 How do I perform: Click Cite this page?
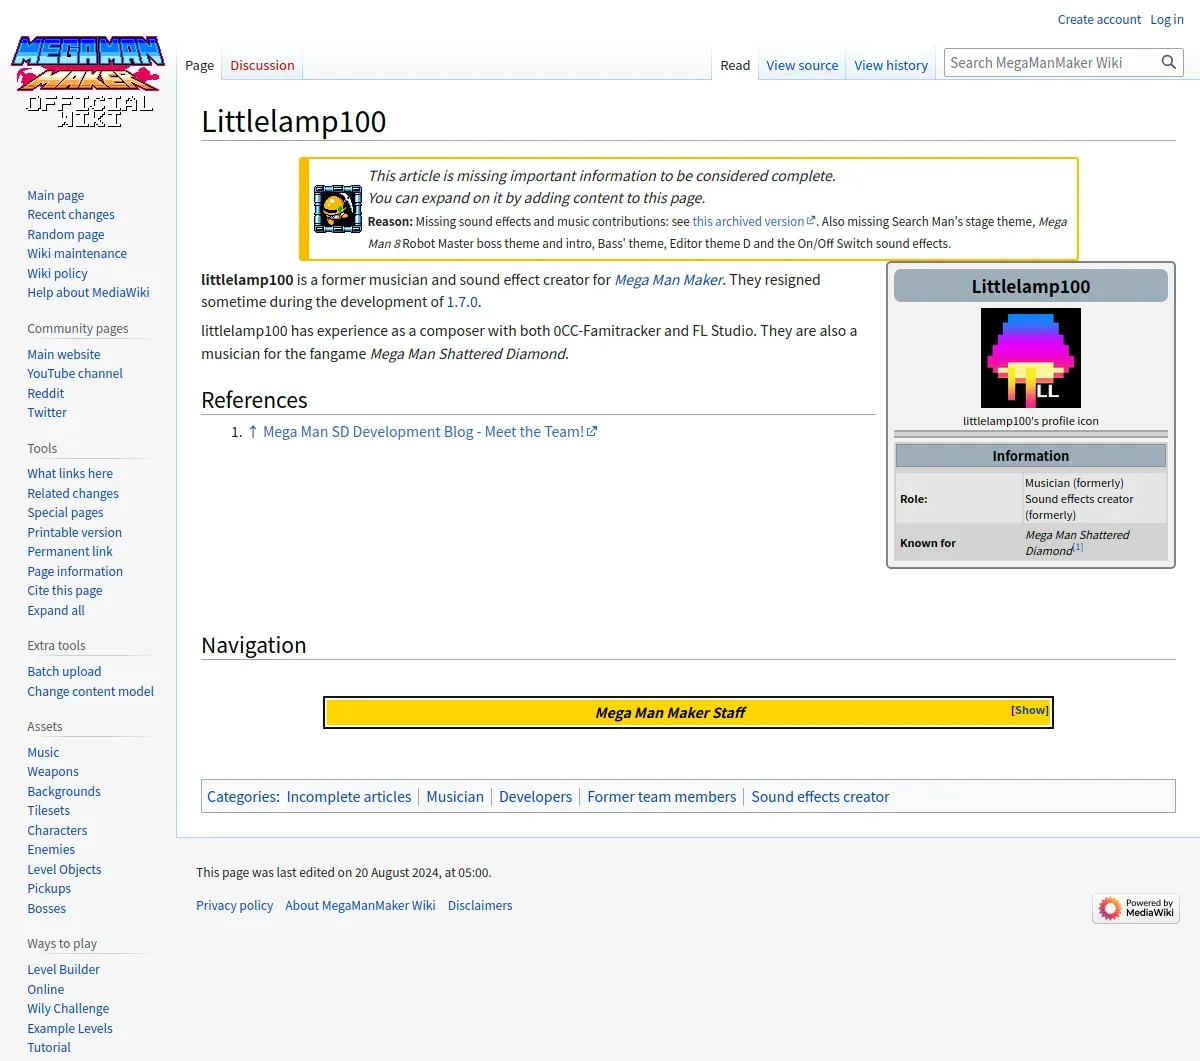pos(65,590)
